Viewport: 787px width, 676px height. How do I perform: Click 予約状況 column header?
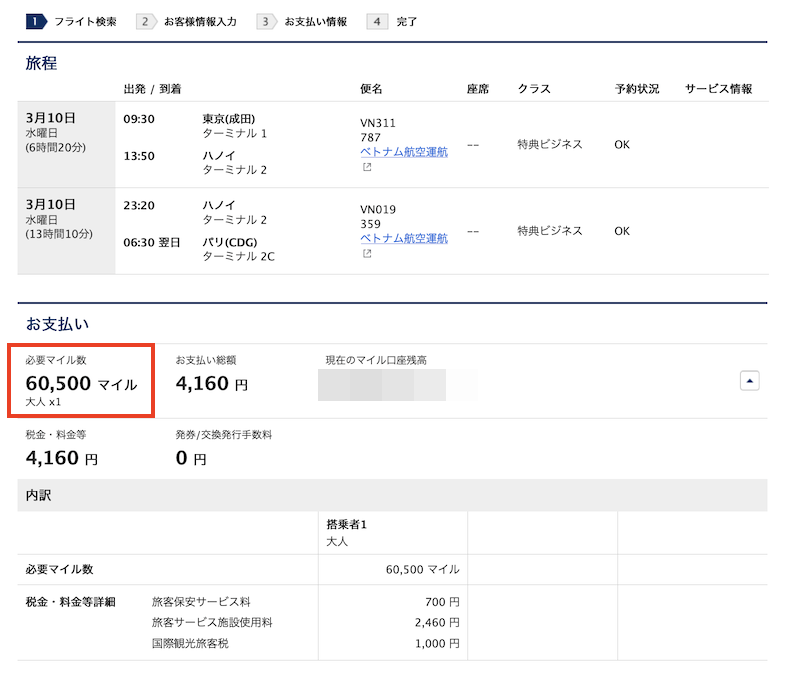click(x=637, y=89)
